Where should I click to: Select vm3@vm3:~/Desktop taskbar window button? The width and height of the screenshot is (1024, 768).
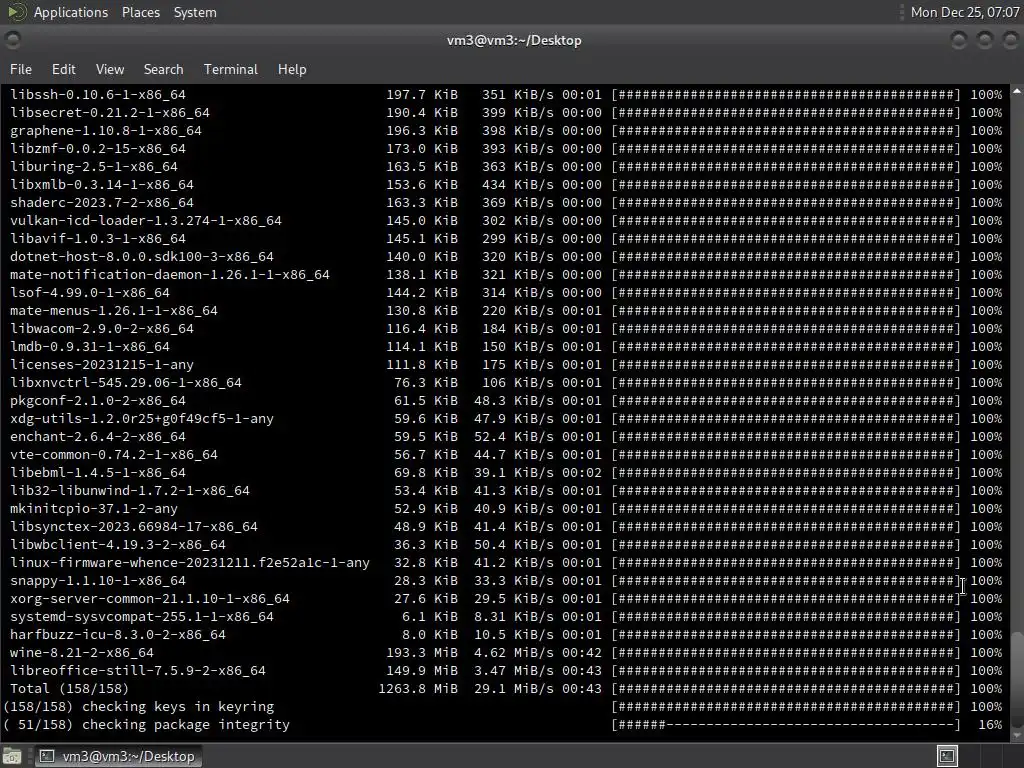[x=118, y=756]
